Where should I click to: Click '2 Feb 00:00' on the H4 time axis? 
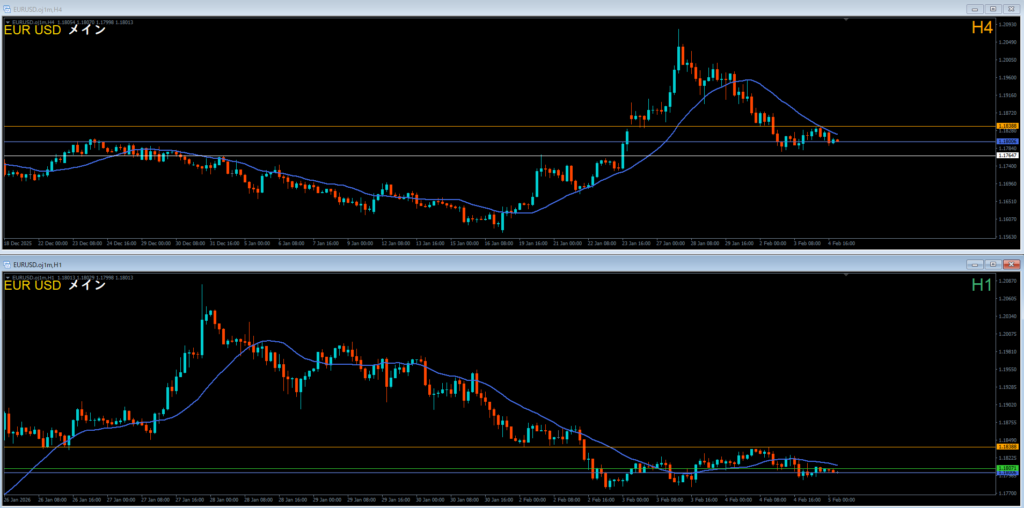pyautogui.click(x=773, y=243)
